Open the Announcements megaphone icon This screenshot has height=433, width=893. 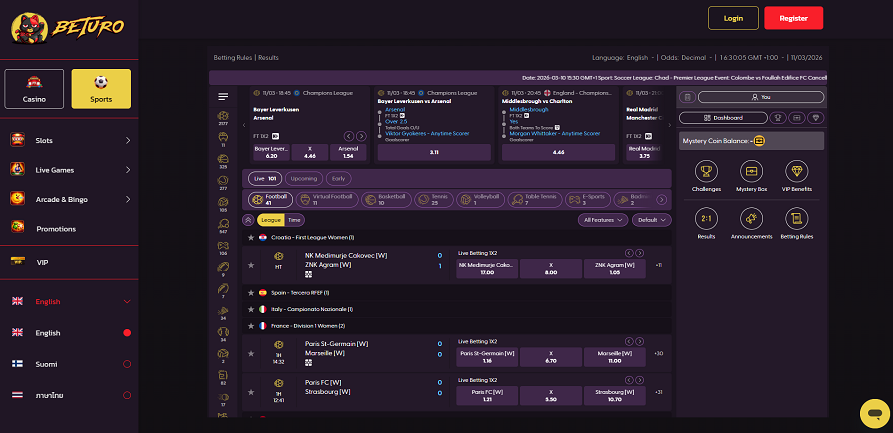tap(751, 218)
